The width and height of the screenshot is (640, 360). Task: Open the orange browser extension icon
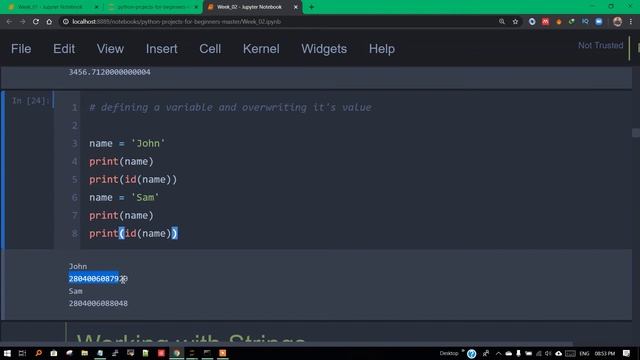(559, 22)
